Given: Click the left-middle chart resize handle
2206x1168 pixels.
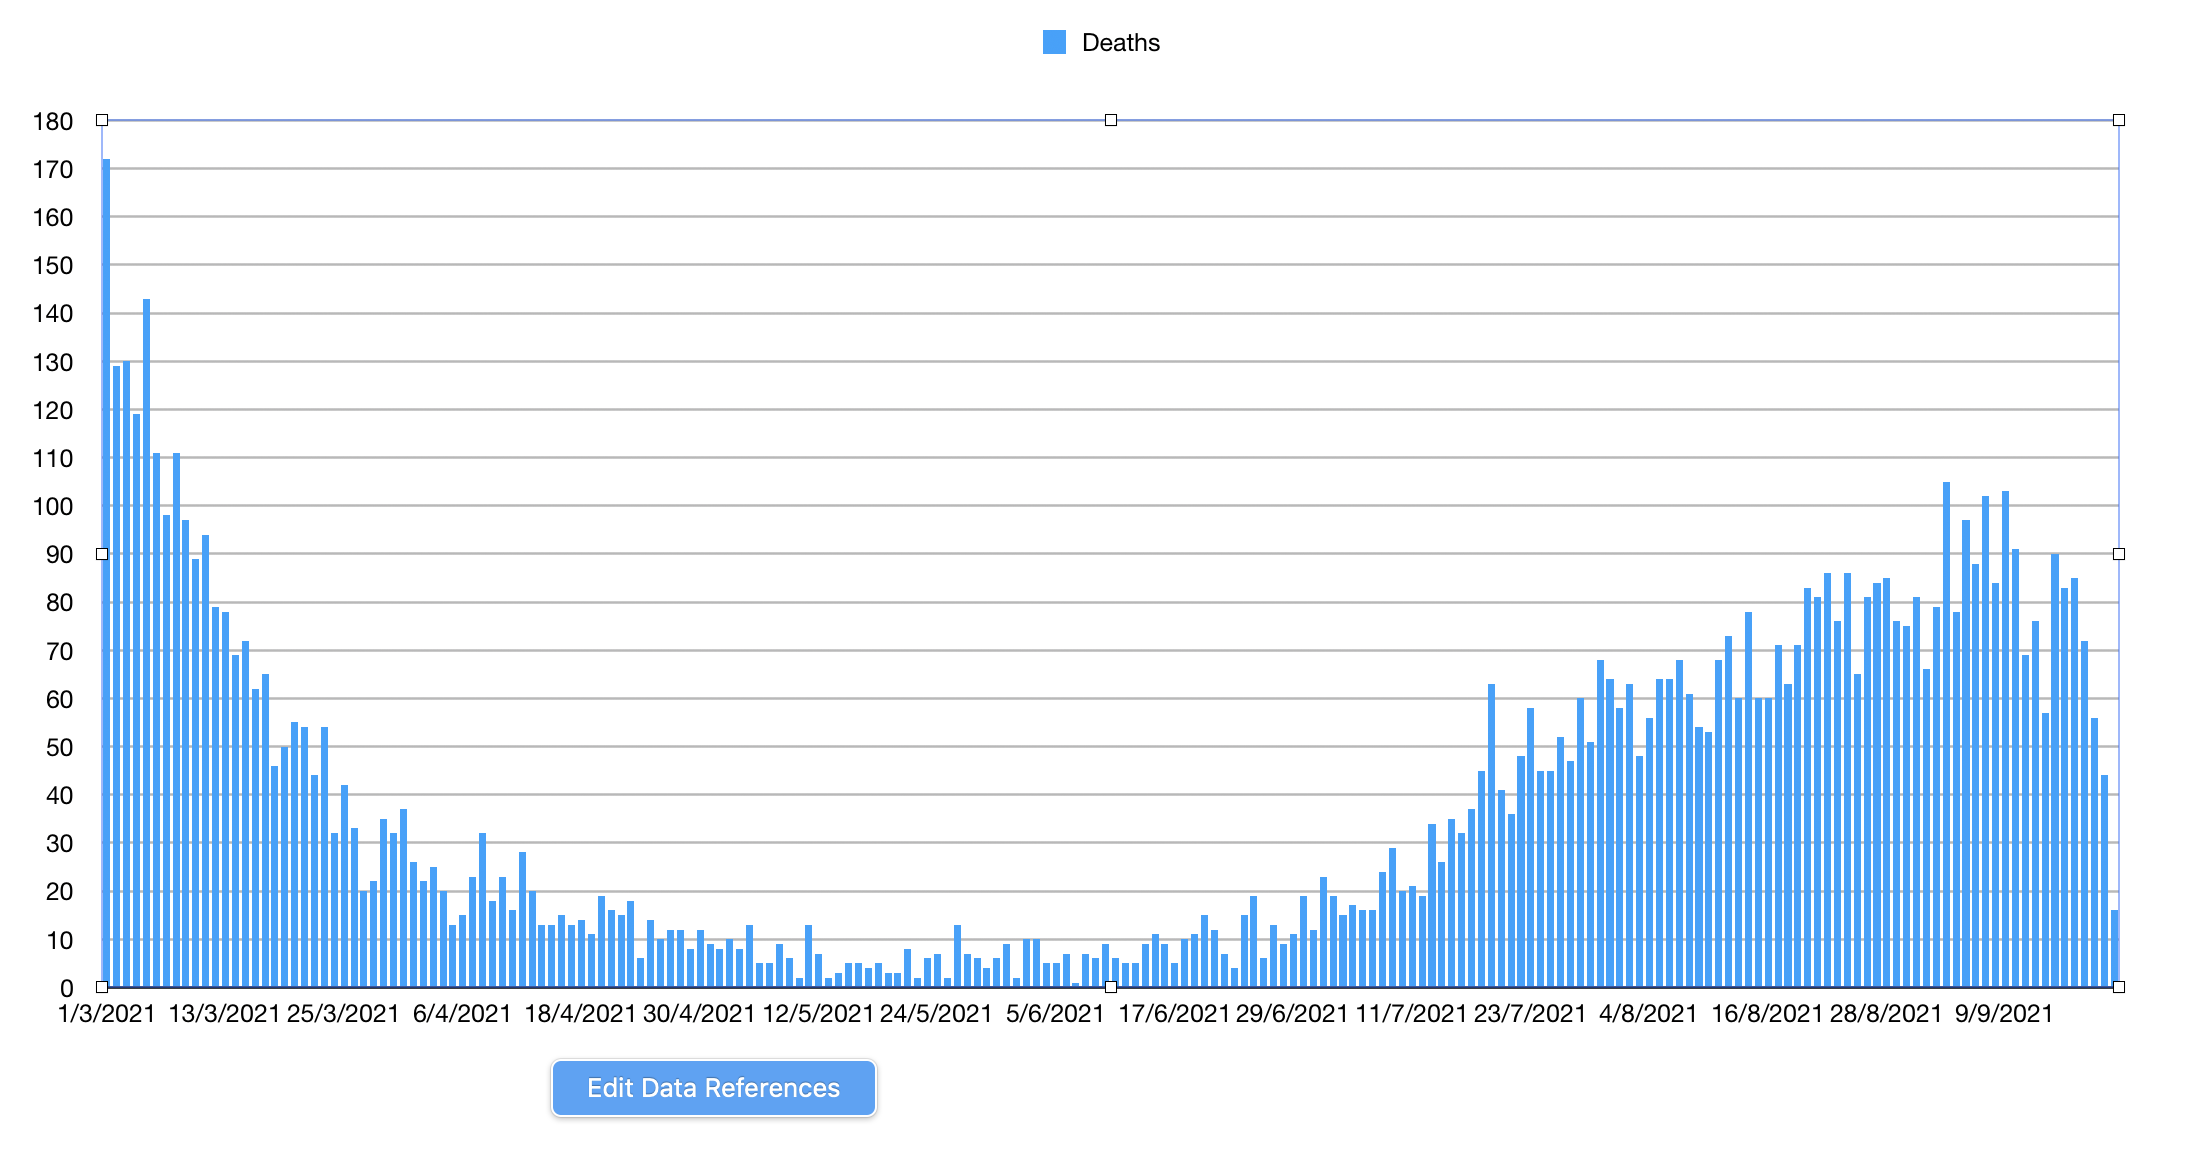Looking at the screenshot, I should click(102, 553).
